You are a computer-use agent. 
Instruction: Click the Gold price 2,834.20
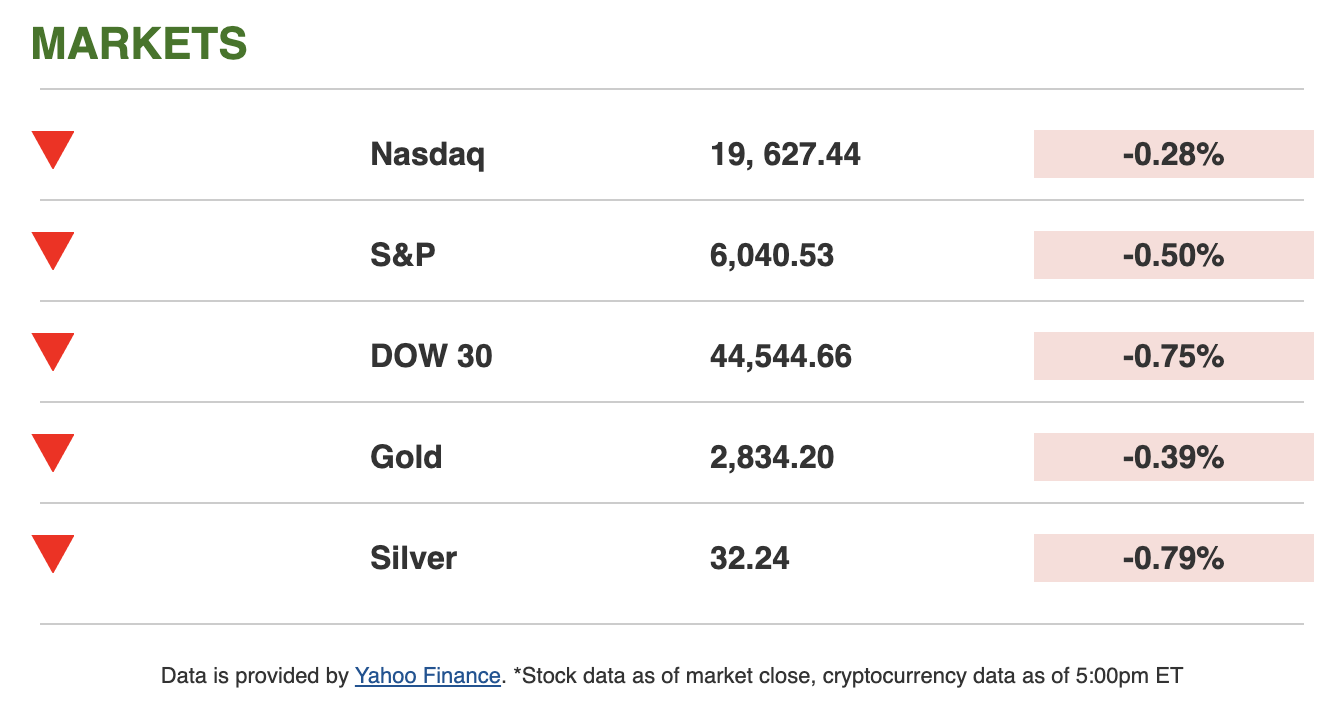pyautogui.click(x=772, y=458)
